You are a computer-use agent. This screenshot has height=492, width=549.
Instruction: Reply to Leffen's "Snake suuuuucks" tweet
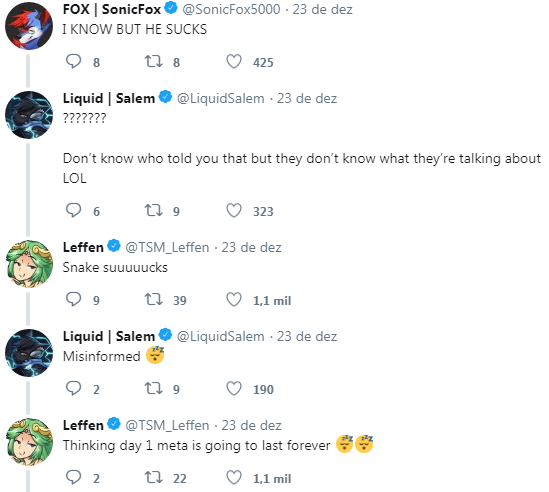click(x=74, y=300)
